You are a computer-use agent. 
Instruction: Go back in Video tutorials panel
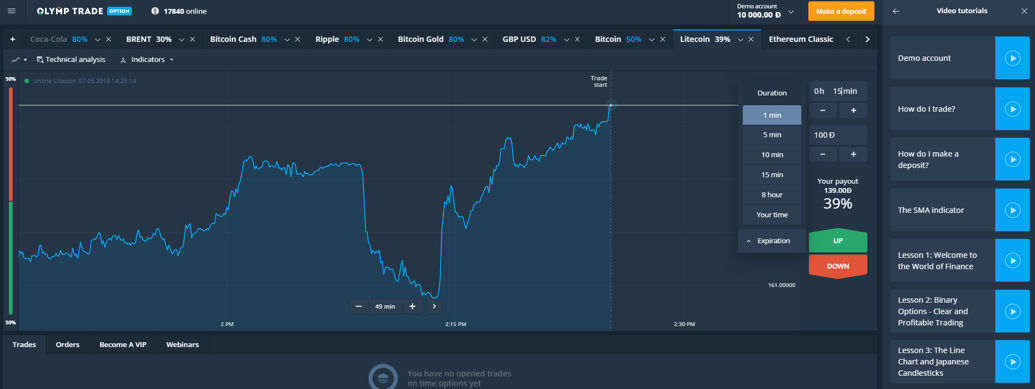click(x=896, y=11)
